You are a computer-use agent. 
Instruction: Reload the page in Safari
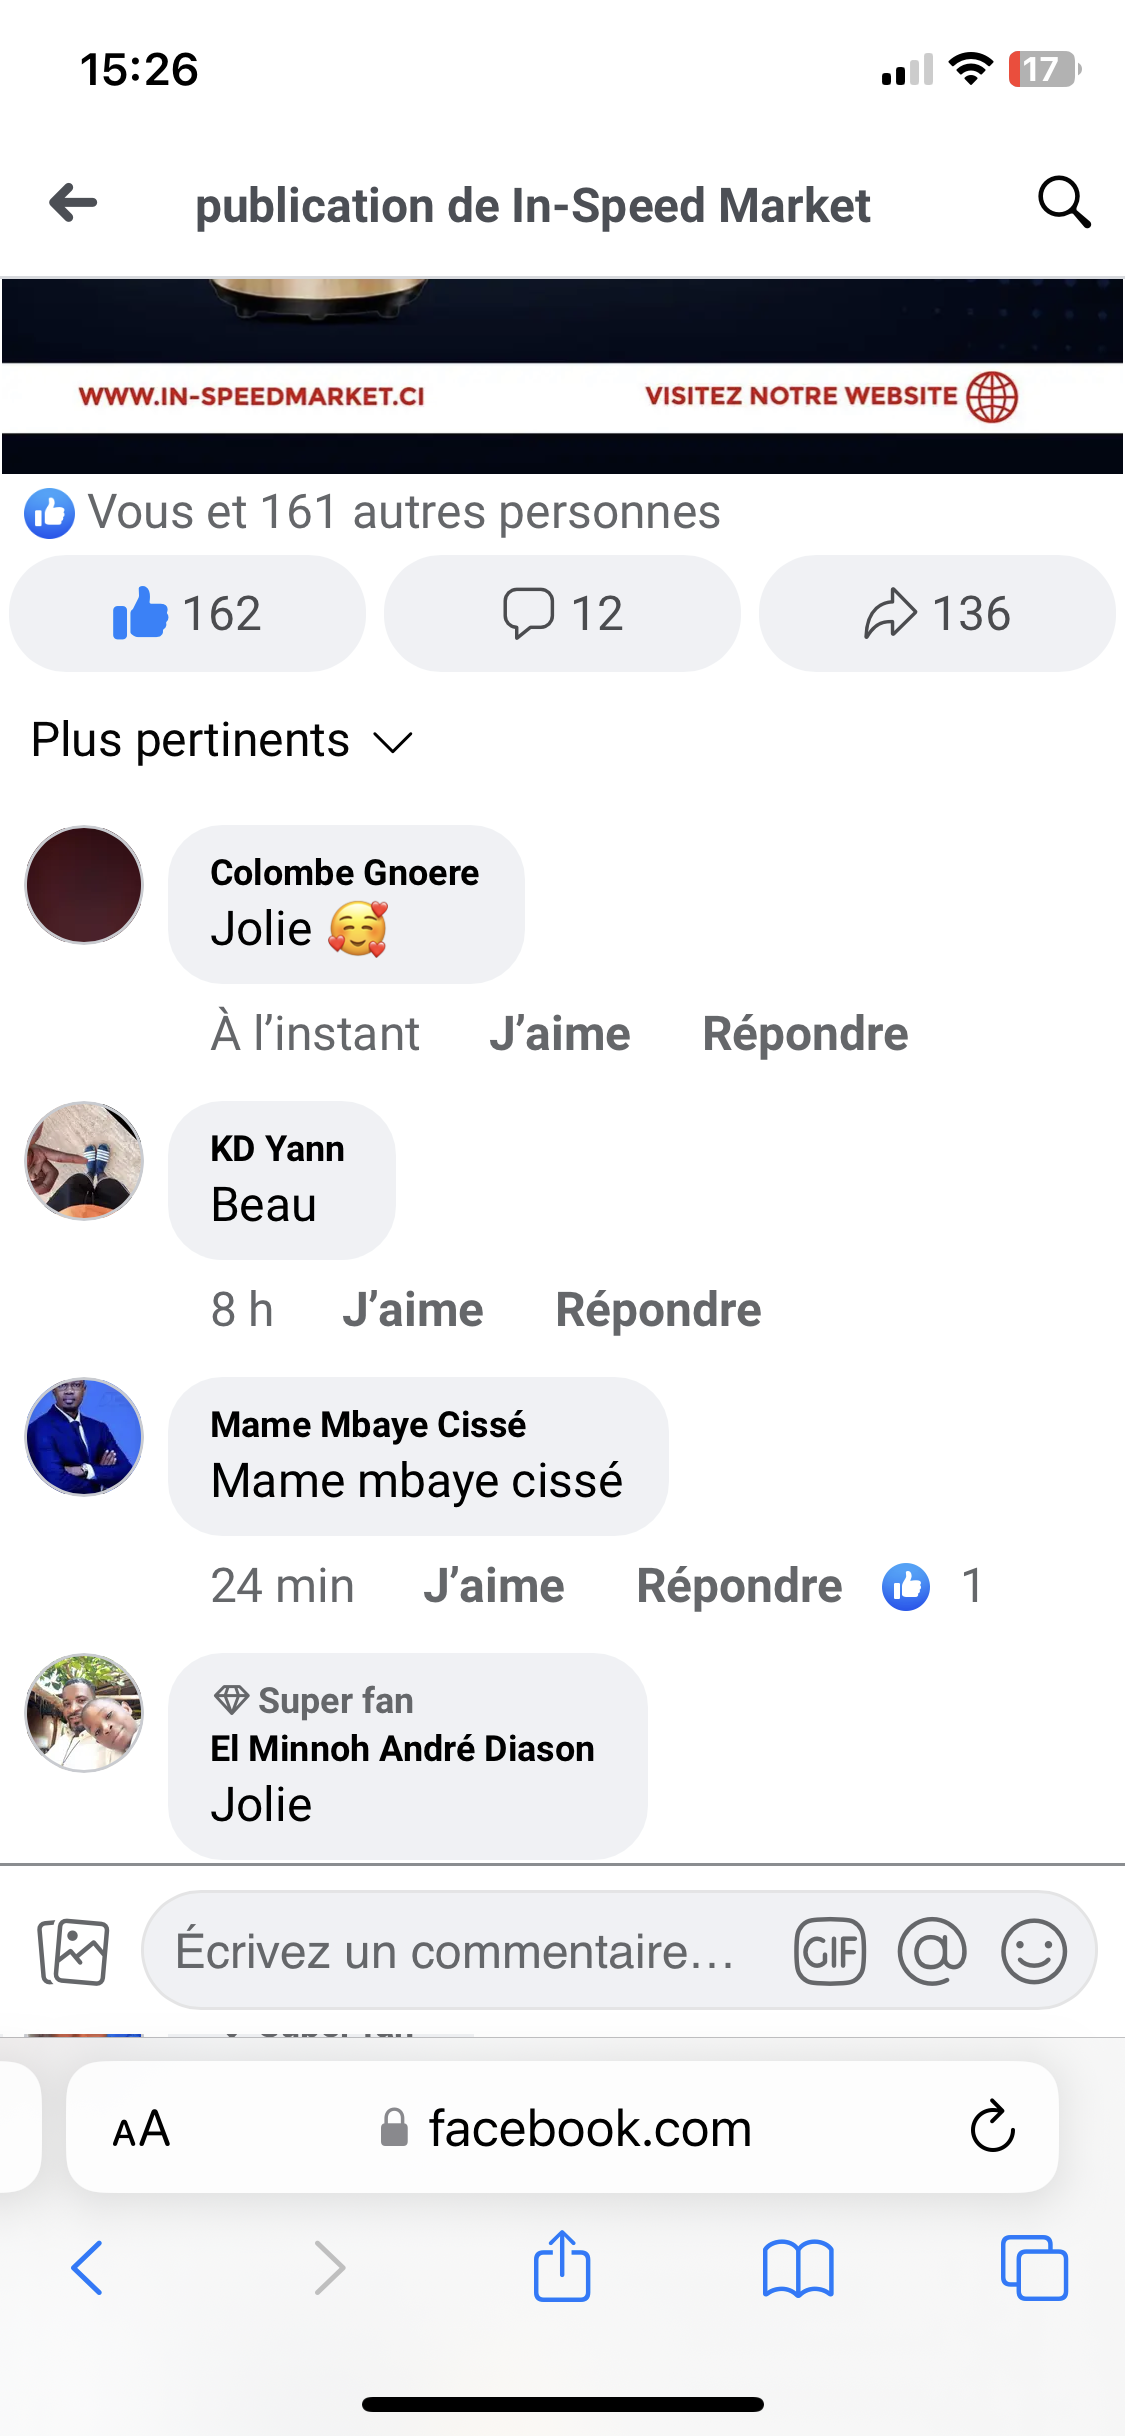point(992,2127)
